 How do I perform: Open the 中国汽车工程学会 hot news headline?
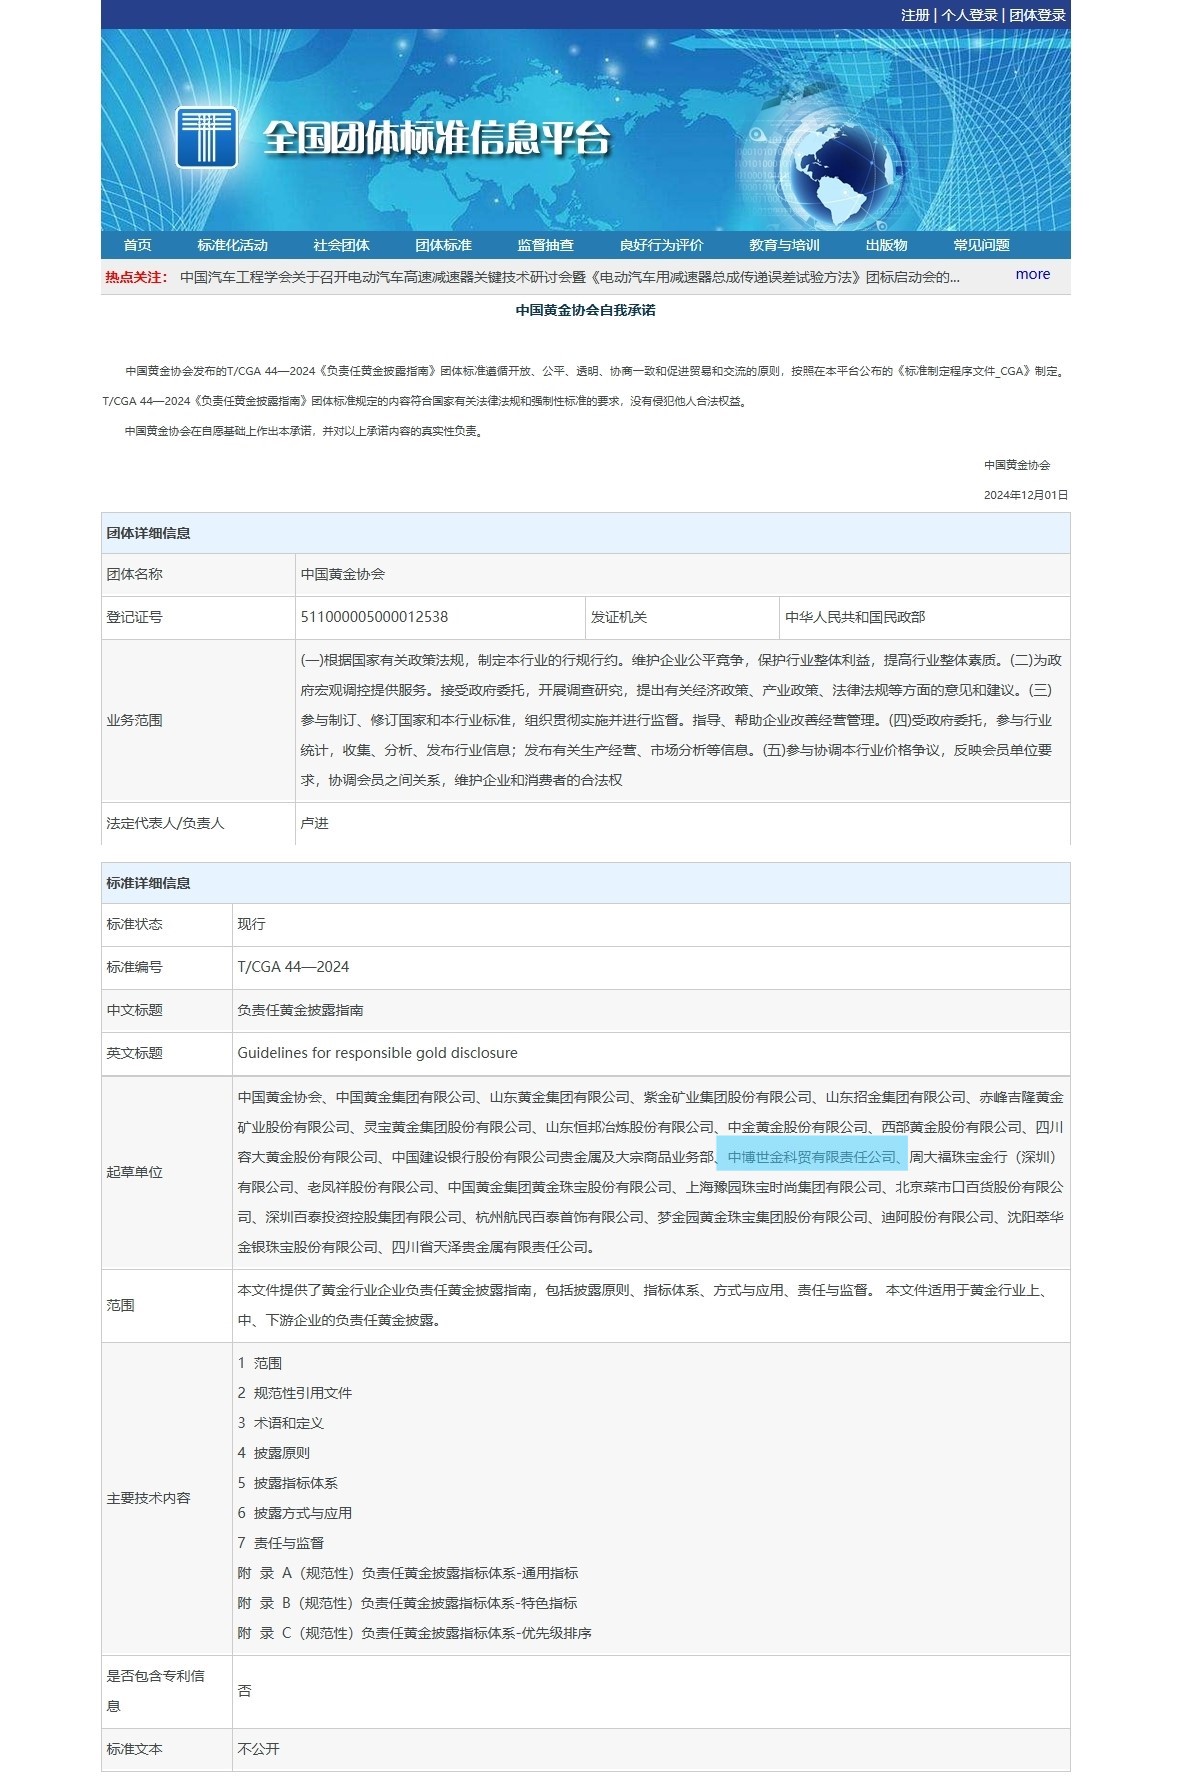569,277
